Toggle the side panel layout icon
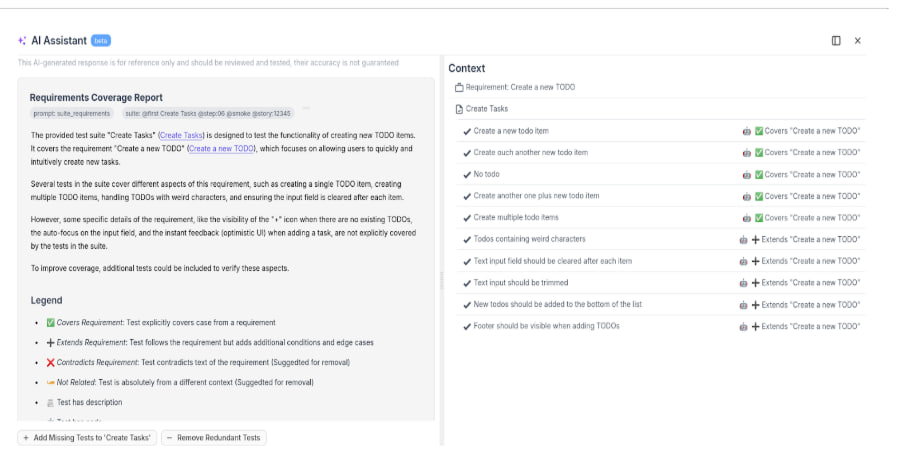The width and height of the screenshot is (897, 461). click(836, 41)
